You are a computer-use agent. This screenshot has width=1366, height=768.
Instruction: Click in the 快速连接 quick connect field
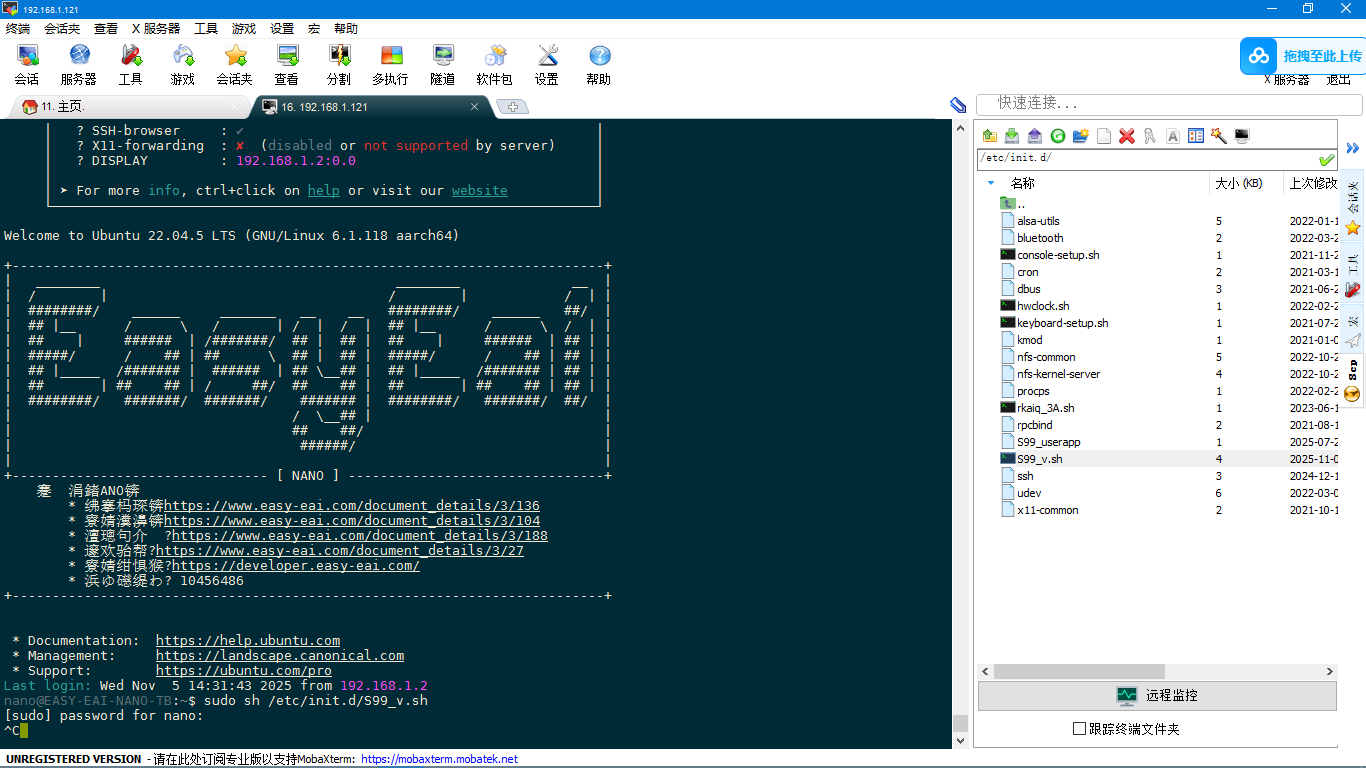[1170, 104]
